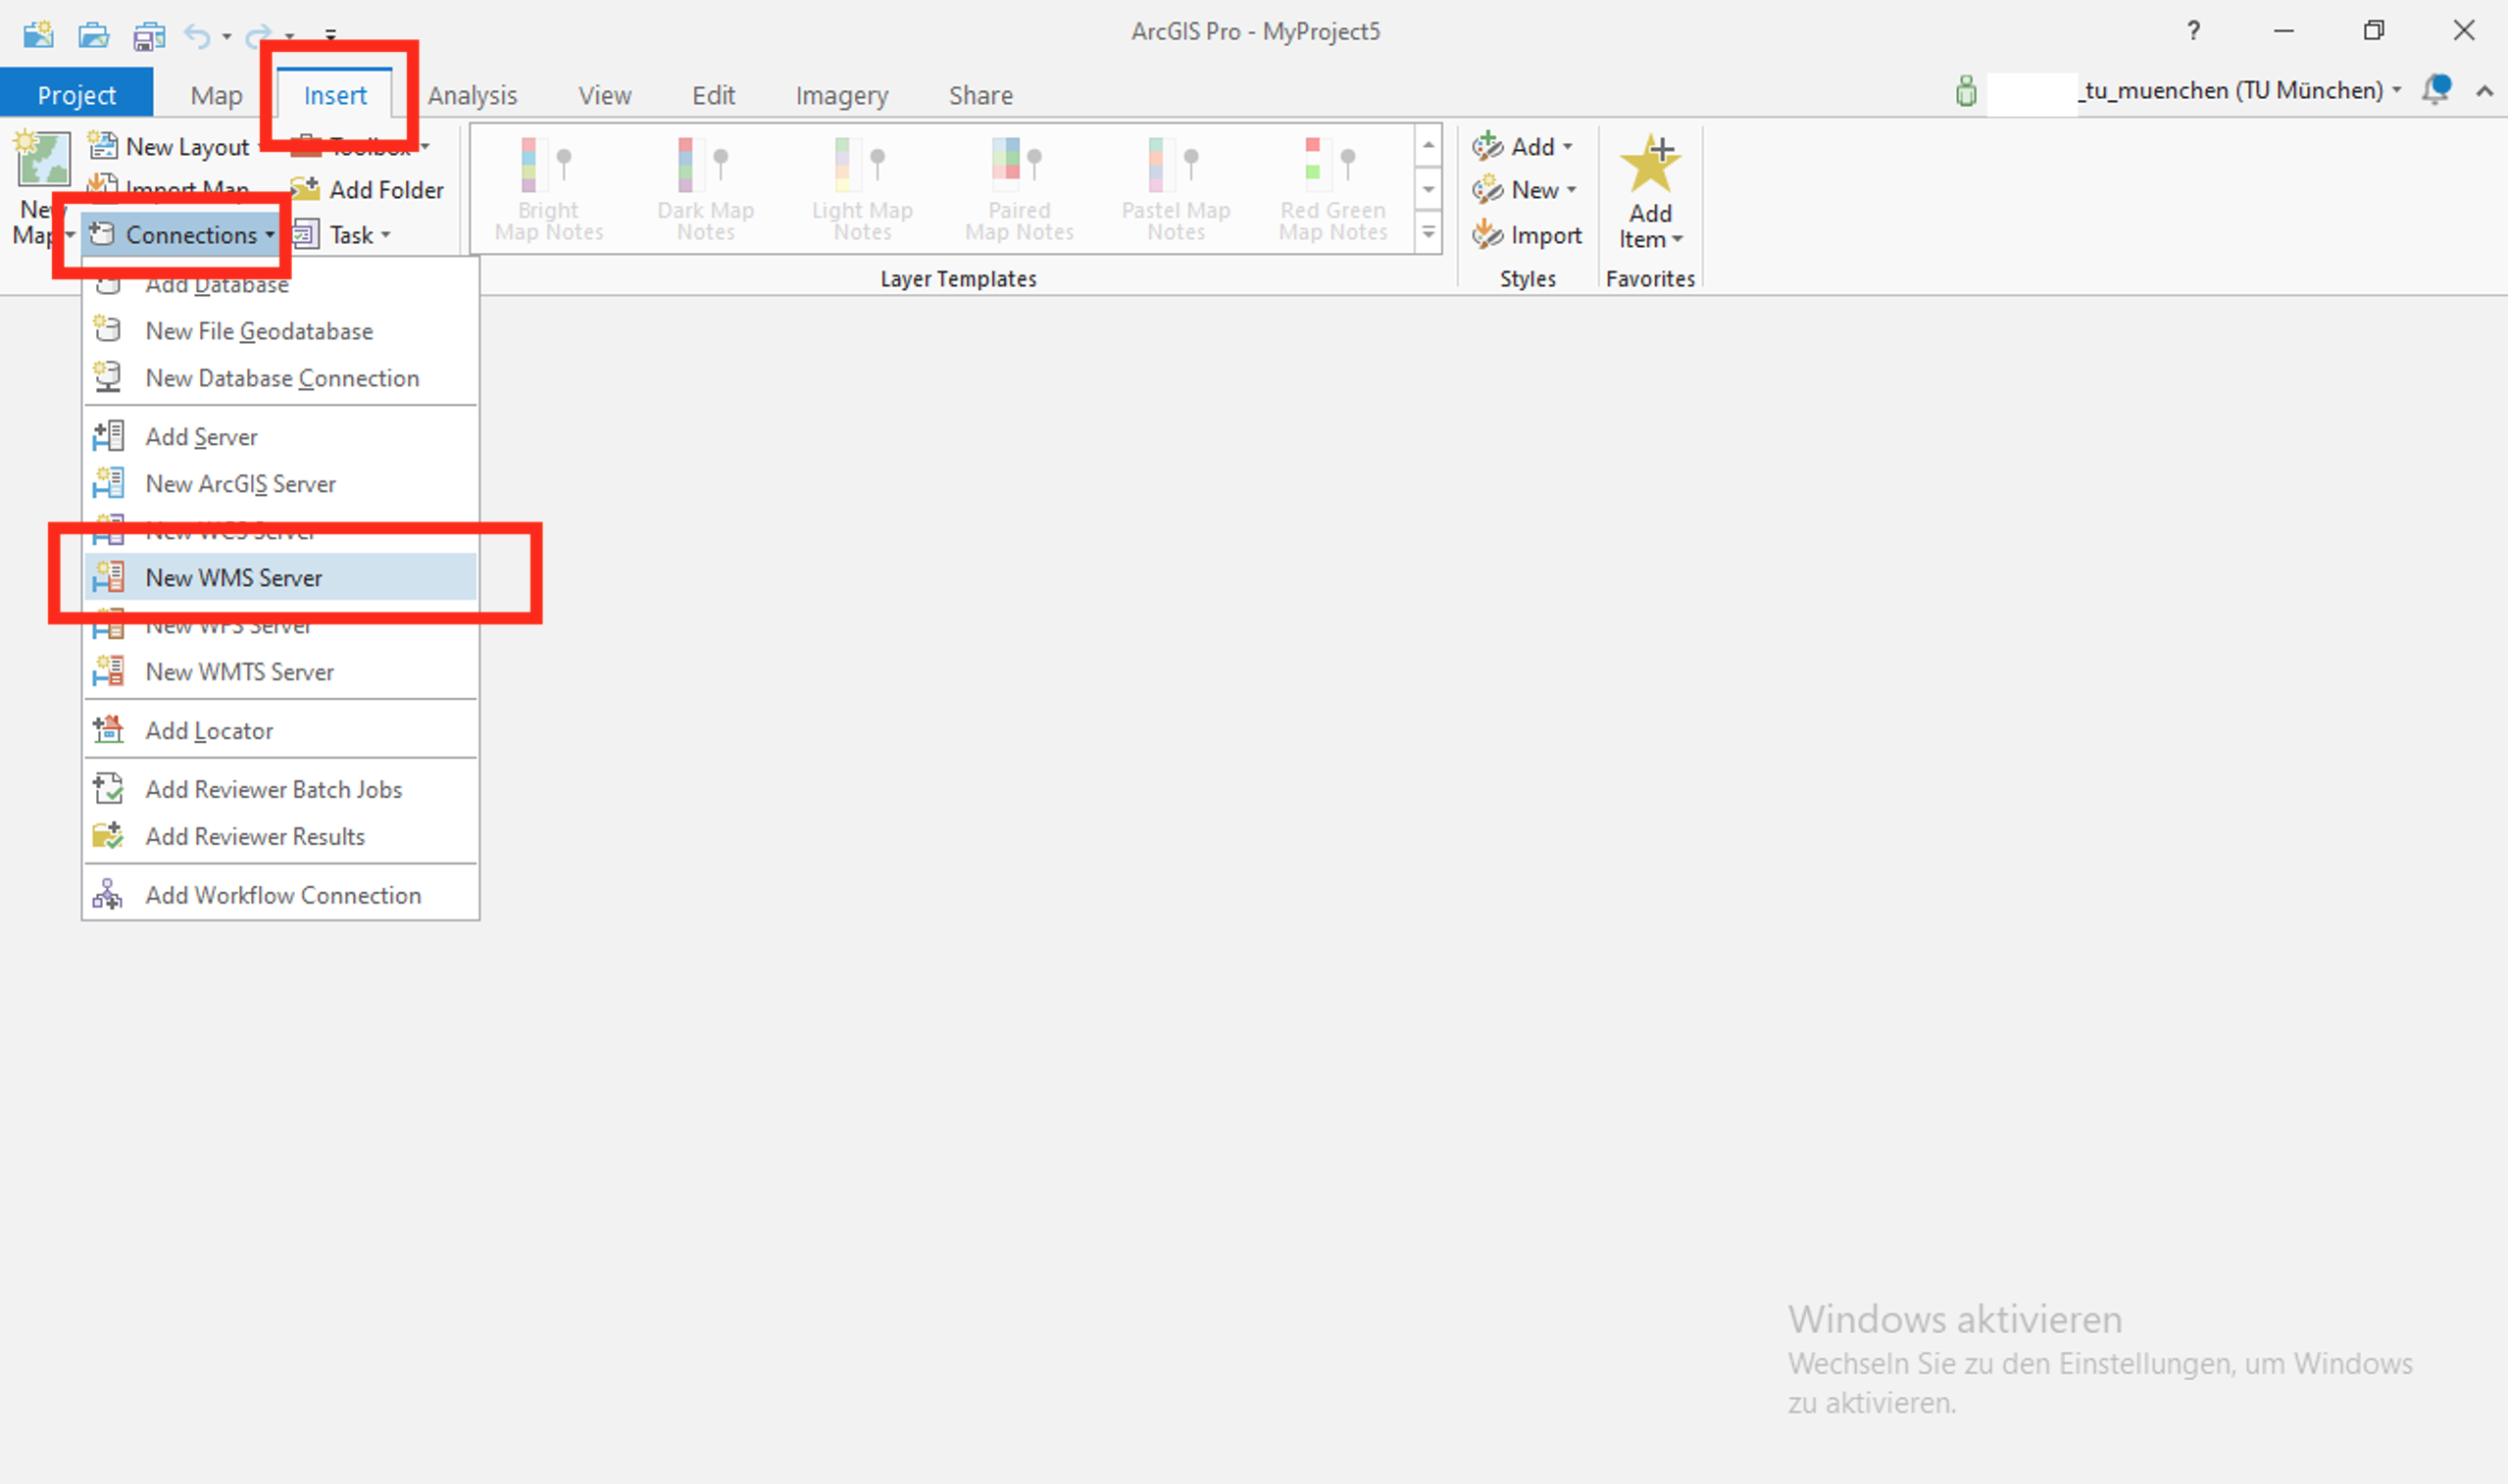Select the Red Green Map Notes template

1333,190
